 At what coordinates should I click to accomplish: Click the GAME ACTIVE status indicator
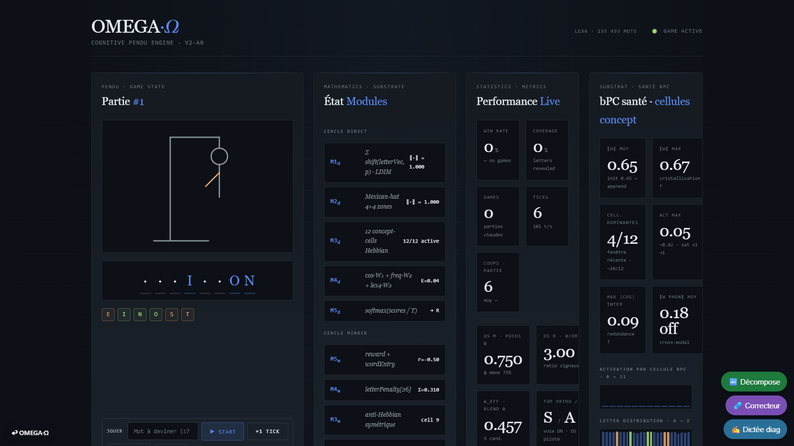(x=677, y=31)
